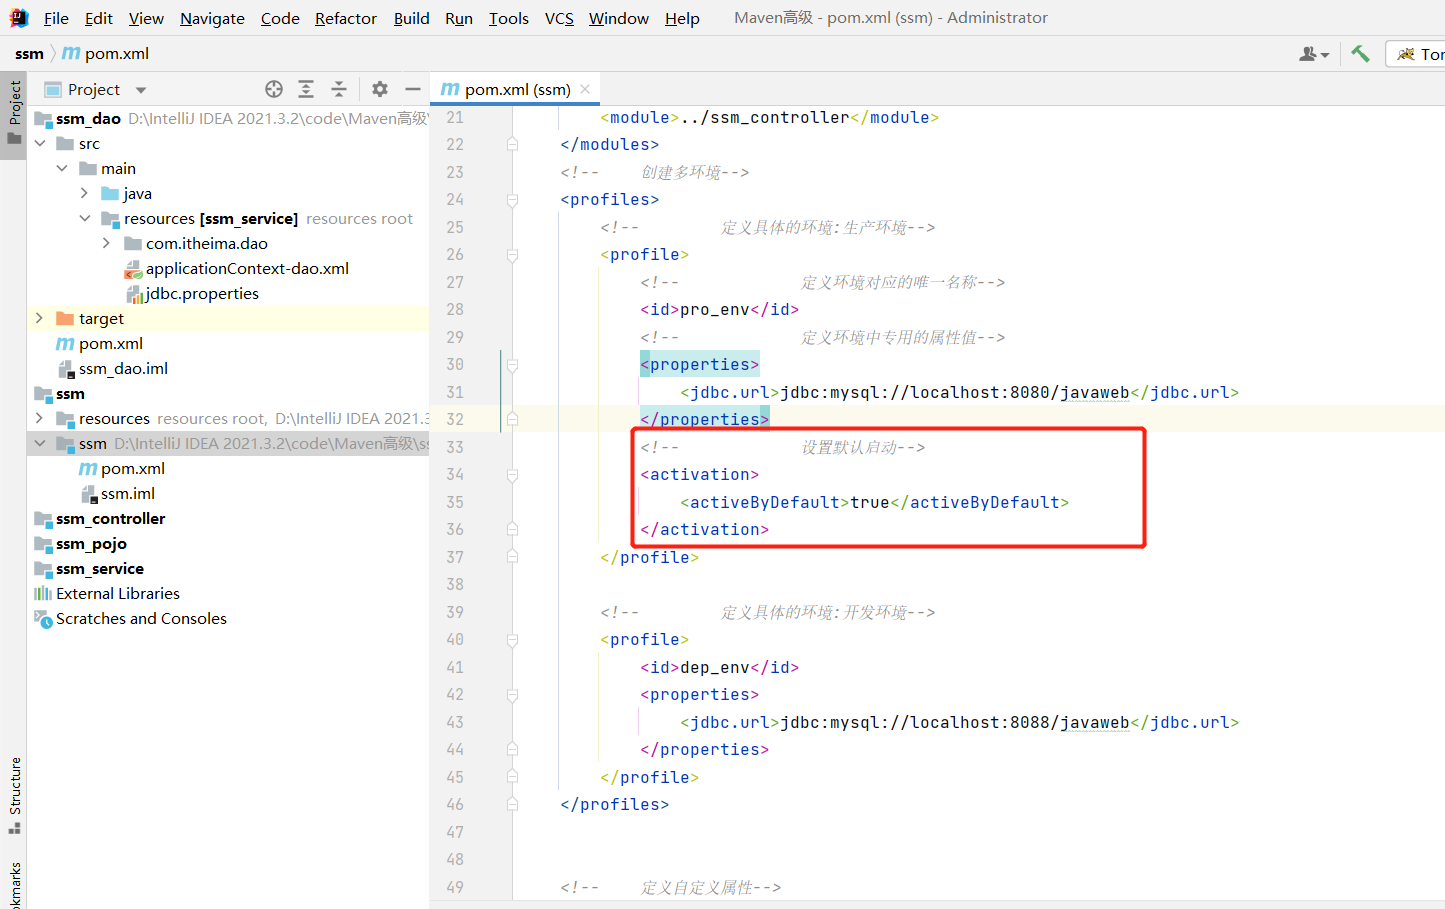Fold the properties tag at line 30
This screenshot has width=1445, height=909.
[x=512, y=365]
